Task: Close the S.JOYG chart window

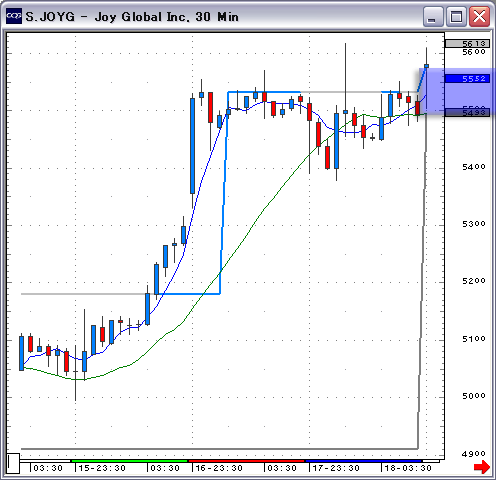Action: 479,16
